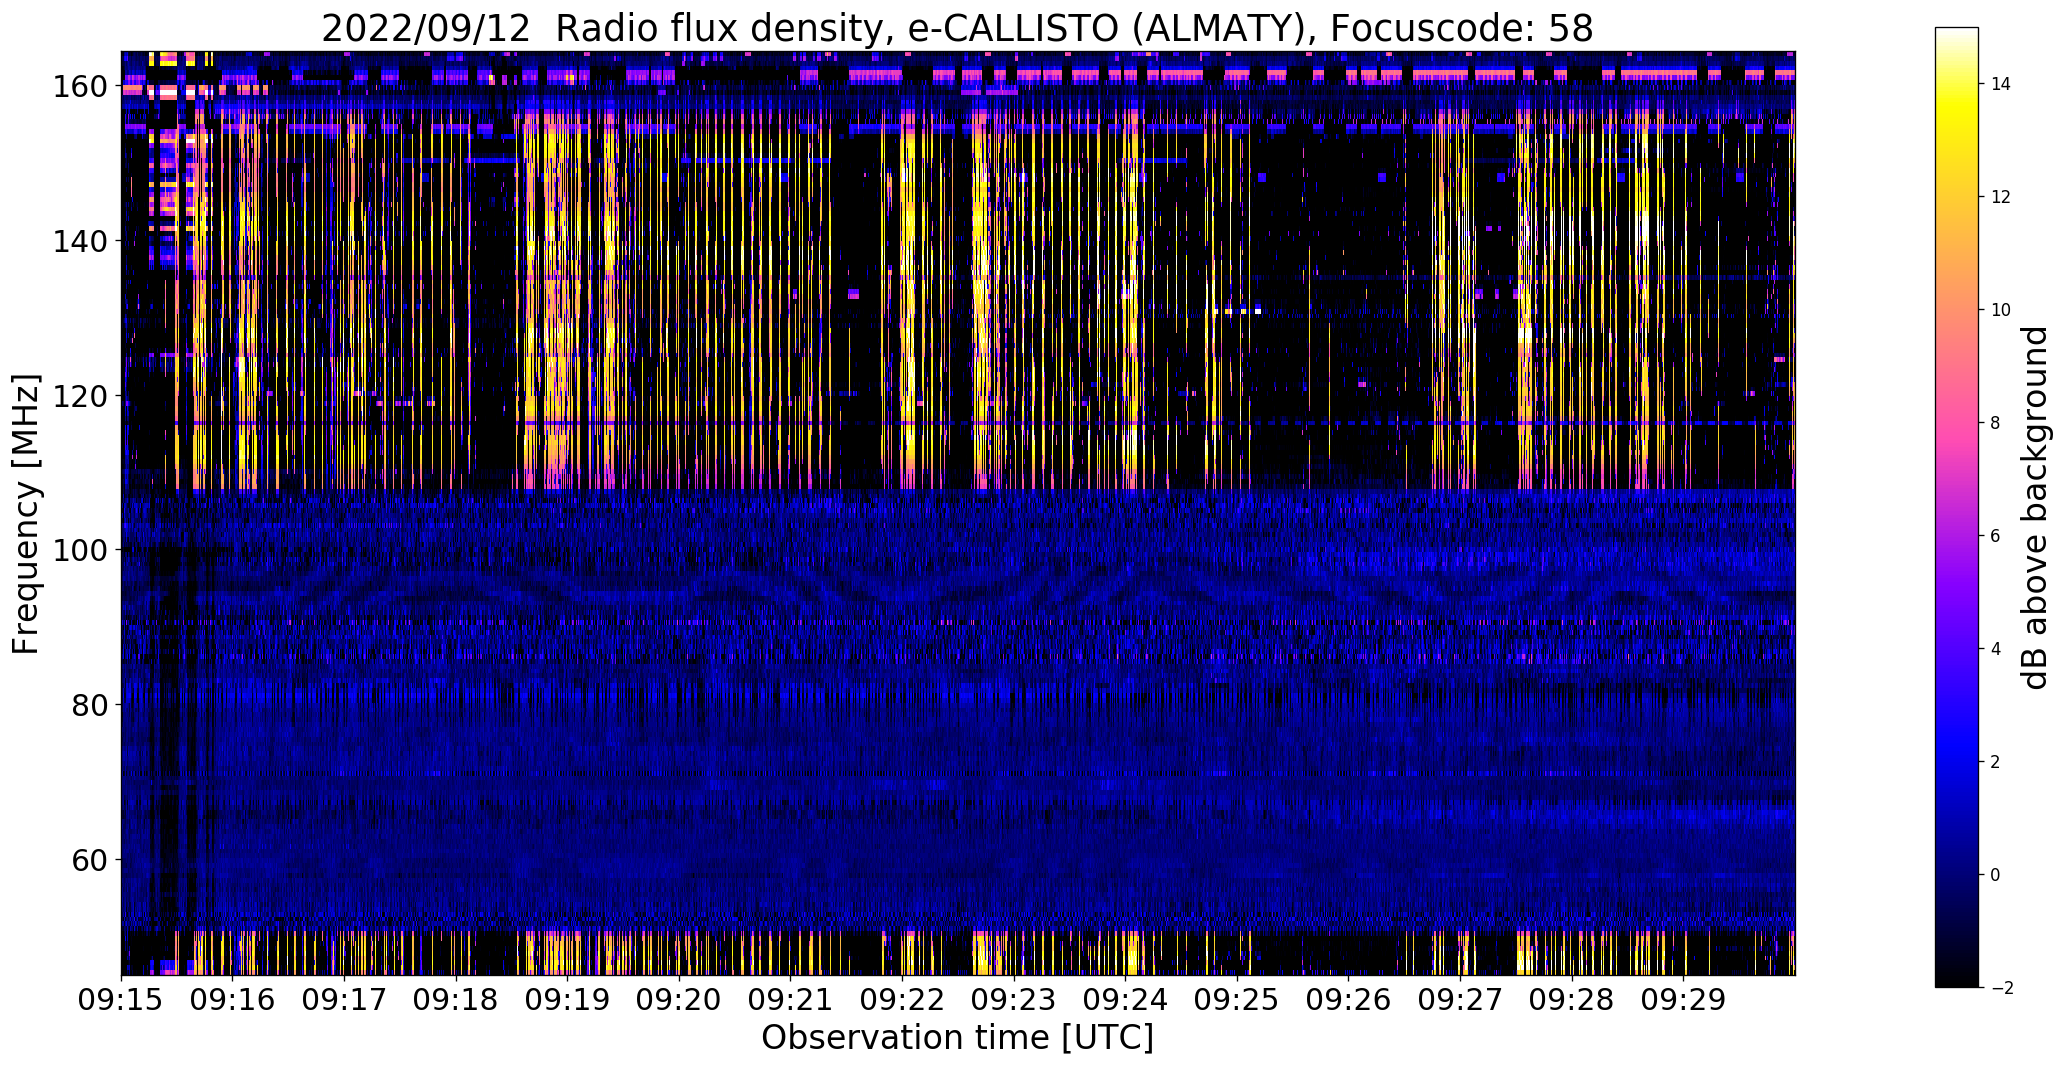This screenshot has width=2066, height=1067.
Task: Click the 'Observation time [UTC]' axis label
Action: (957, 1038)
